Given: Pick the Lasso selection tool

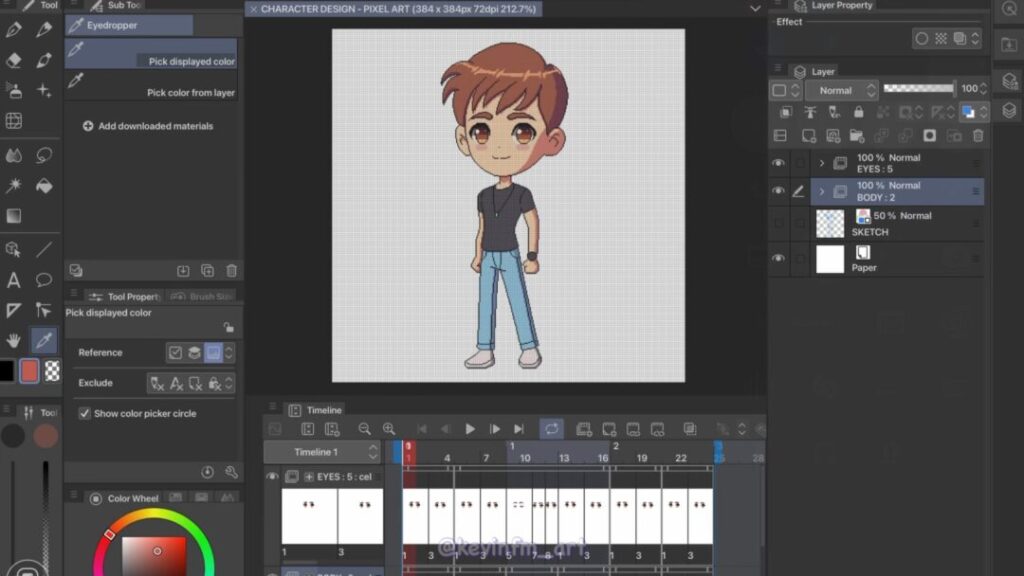Looking at the screenshot, I should click(x=44, y=155).
